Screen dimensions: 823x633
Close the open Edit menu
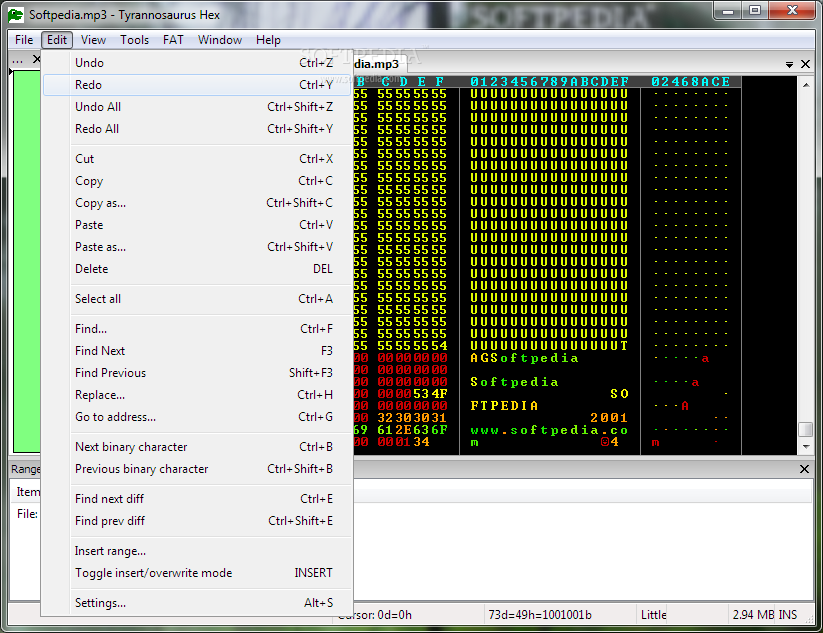point(57,40)
